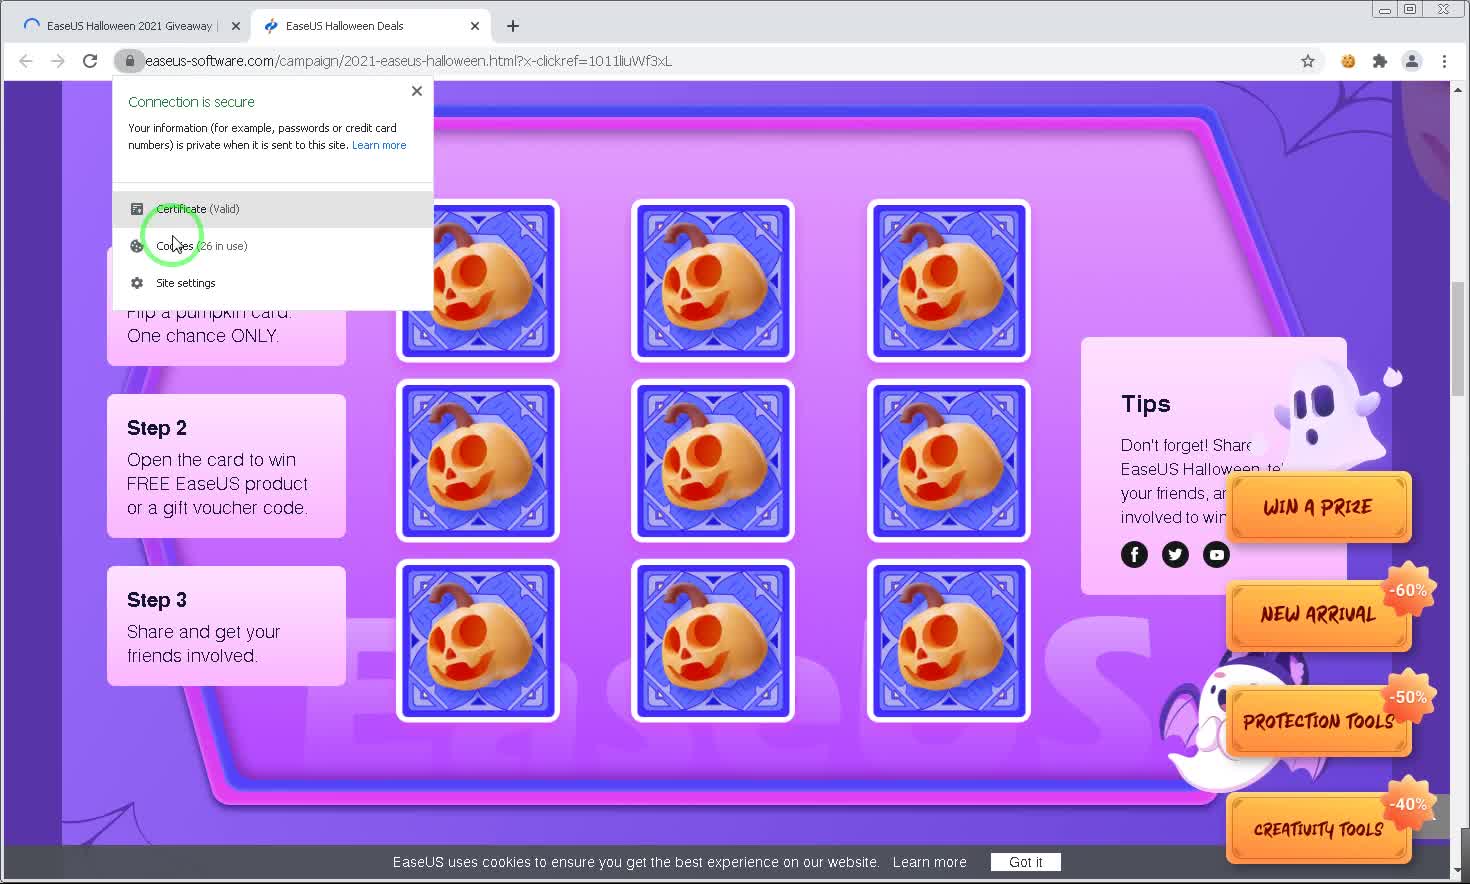The image size is (1470, 884).
Task: Open Chrome's three-dot menu
Action: point(1444,61)
